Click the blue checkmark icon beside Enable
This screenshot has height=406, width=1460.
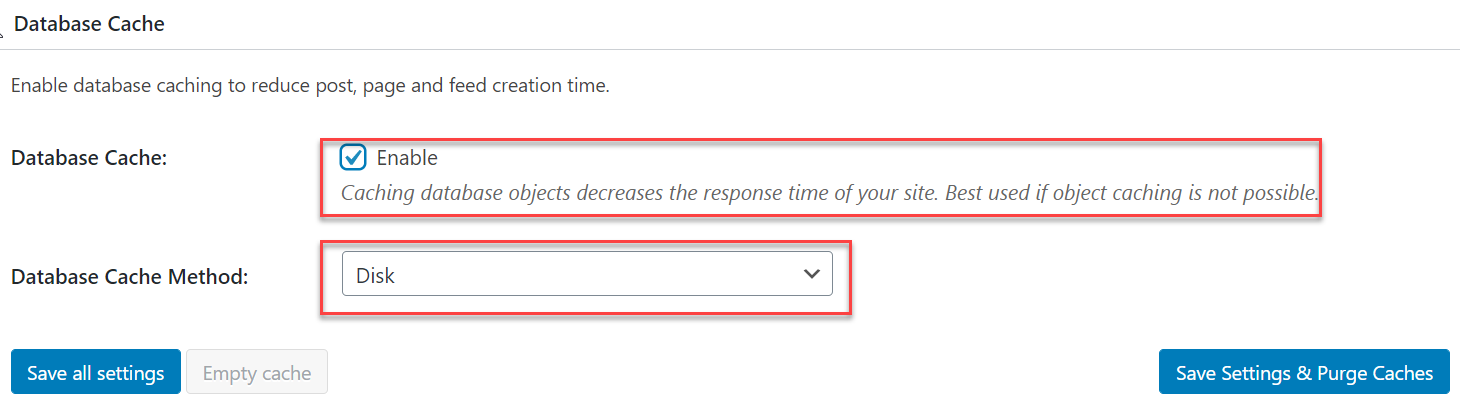353,157
